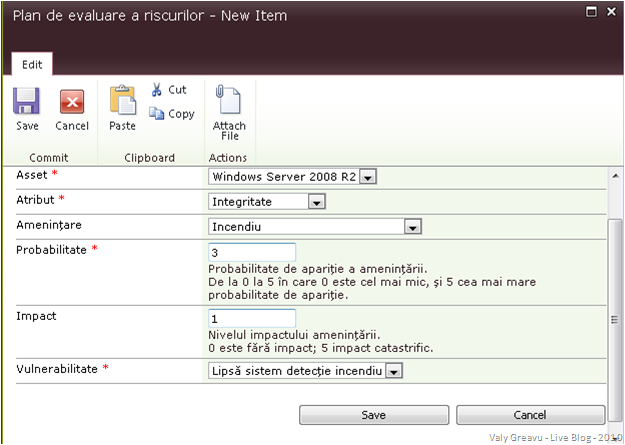Viewport: 625px width, 445px height.
Task: Switch to the Edit ribbon tab
Action: [32, 63]
